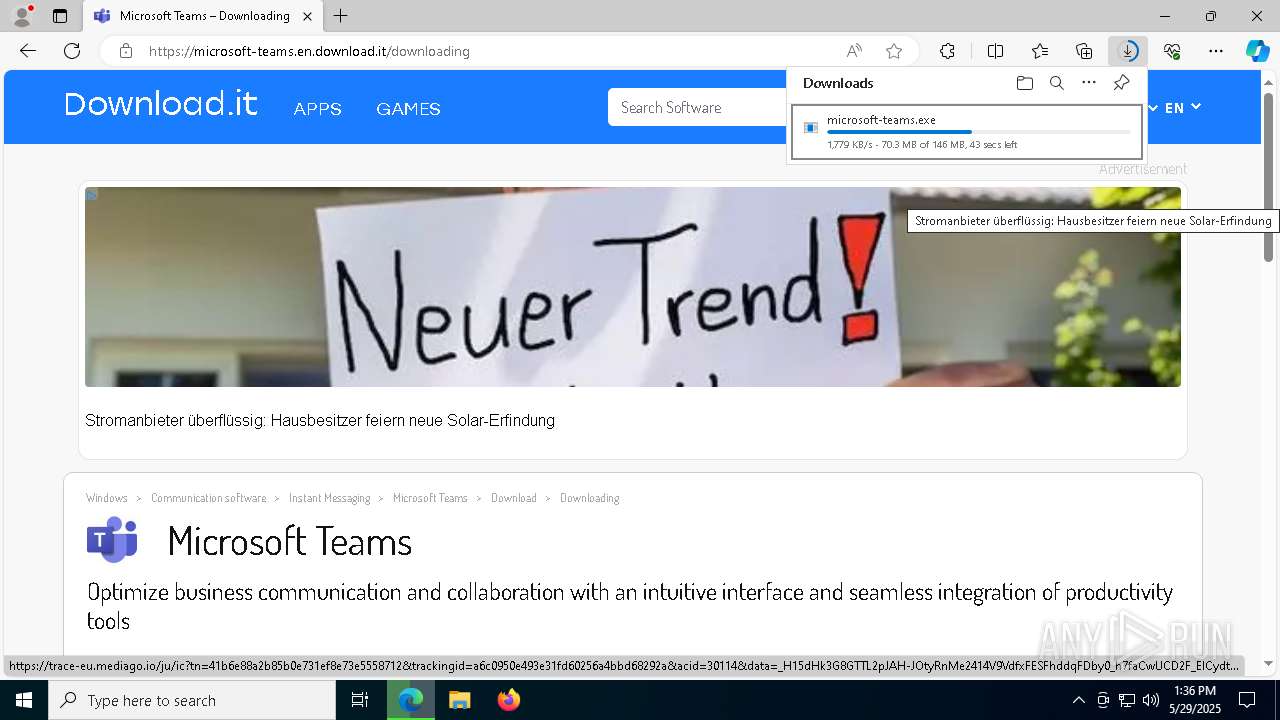
Task: Click the address bar URL
Action: coord(309,51)
